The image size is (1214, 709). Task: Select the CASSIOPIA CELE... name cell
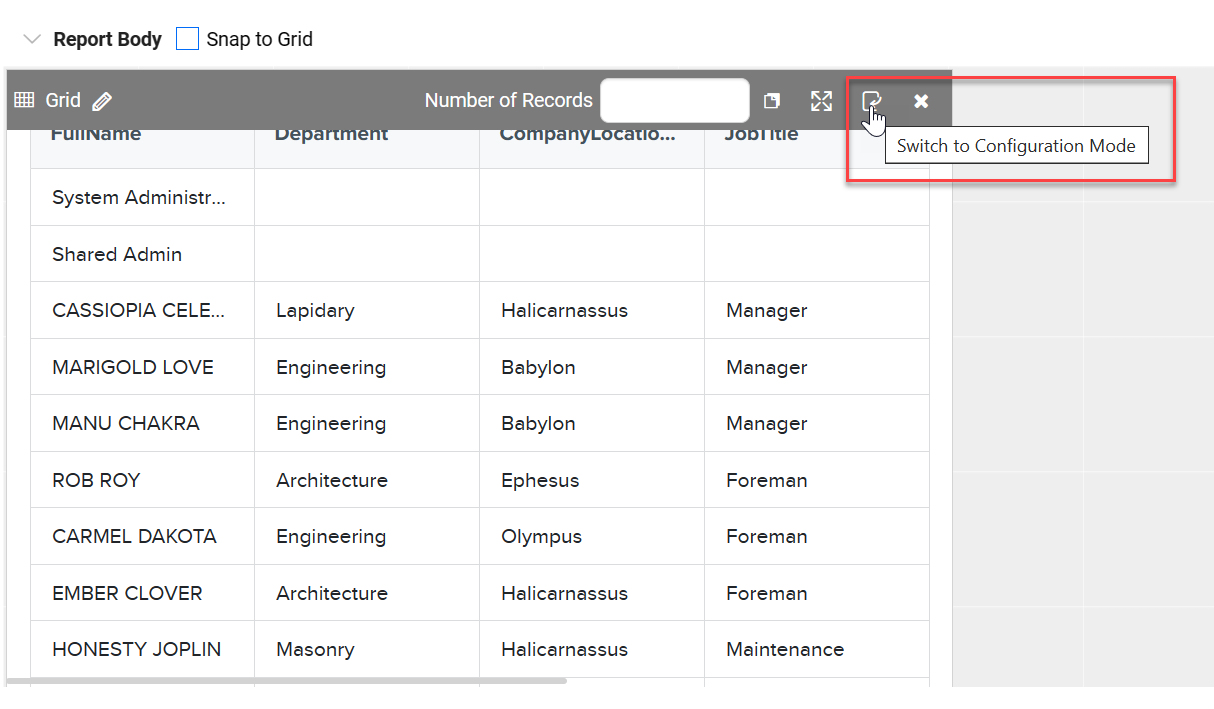[x=142, y=310]
